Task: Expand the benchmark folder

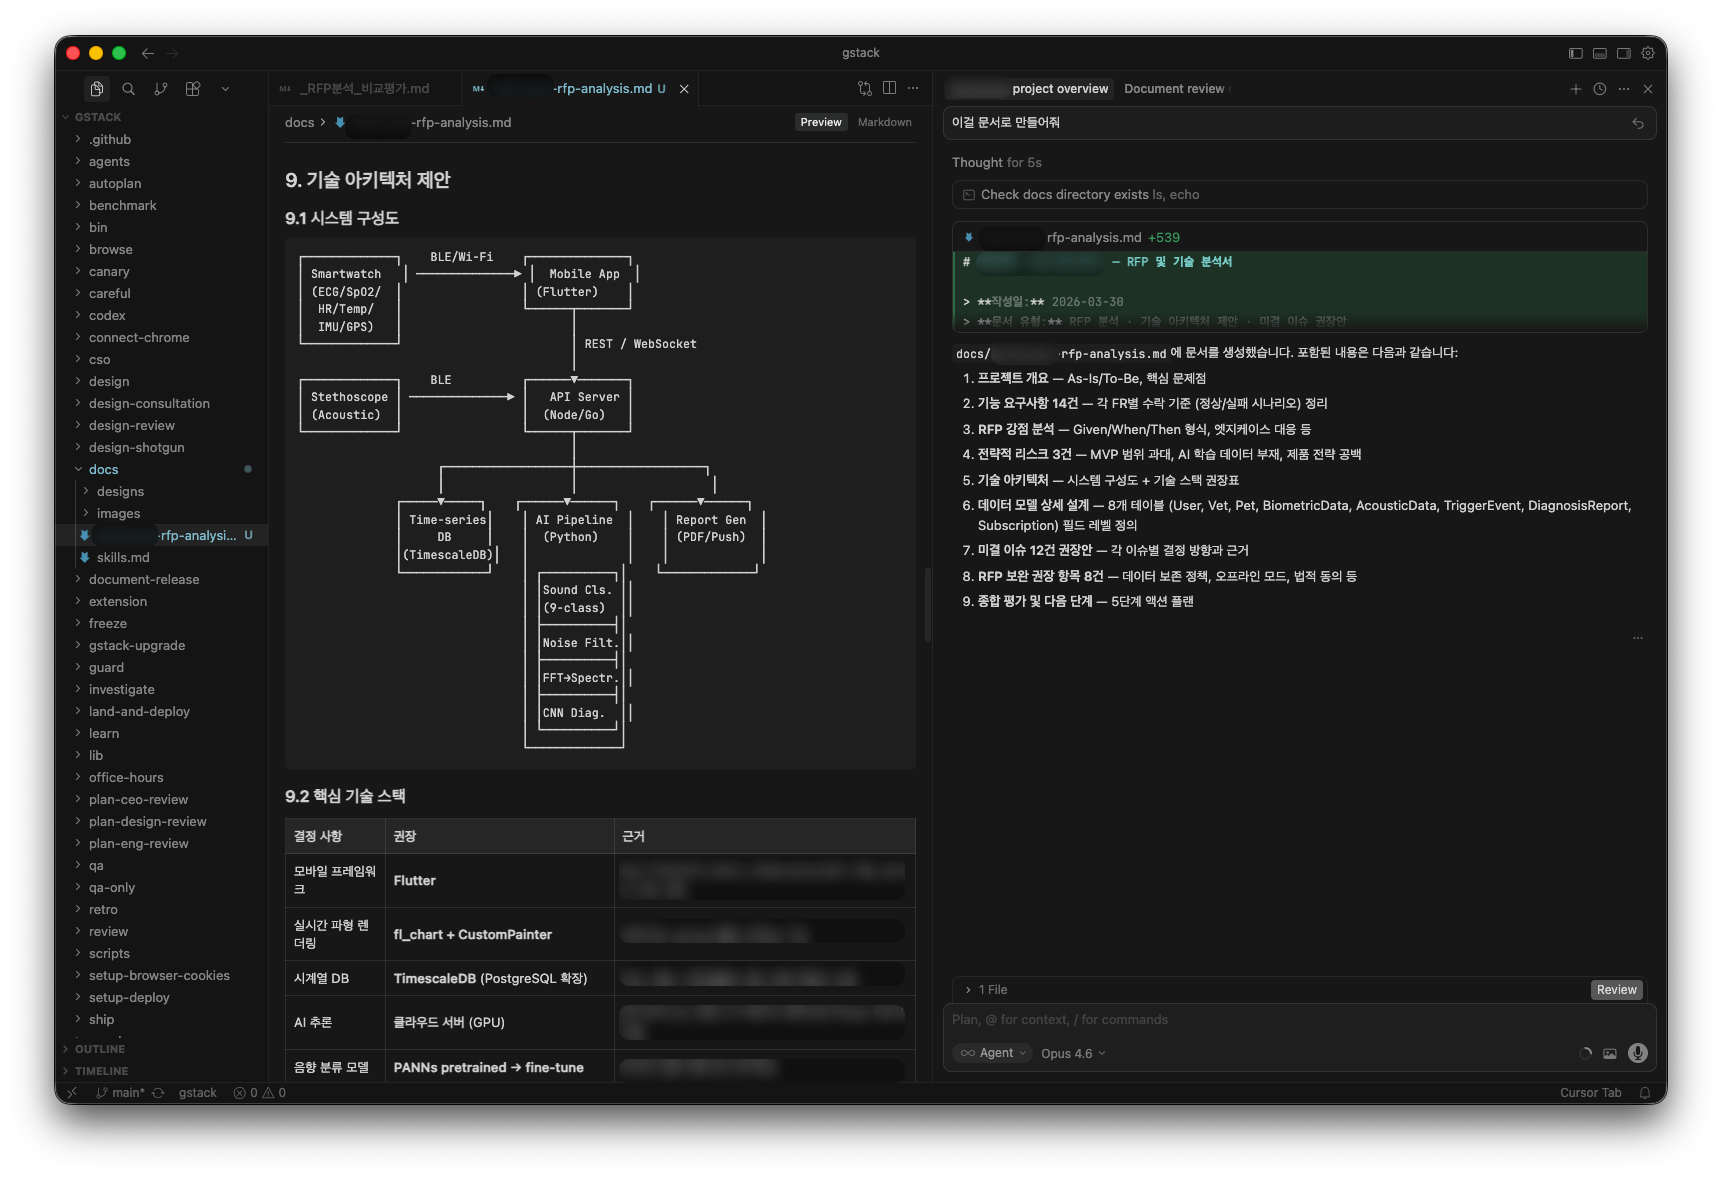Action: coord(161,206)
